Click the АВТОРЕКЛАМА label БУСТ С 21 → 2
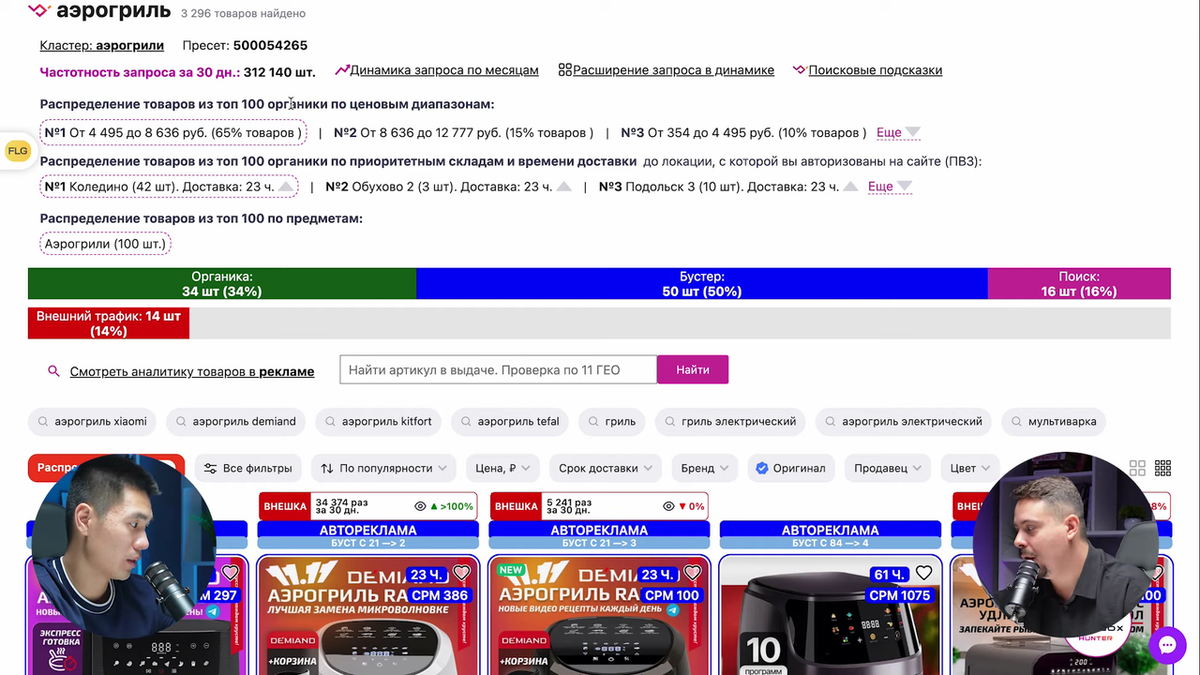Screen dimensions: 1200x675 (x=368, y=535)
